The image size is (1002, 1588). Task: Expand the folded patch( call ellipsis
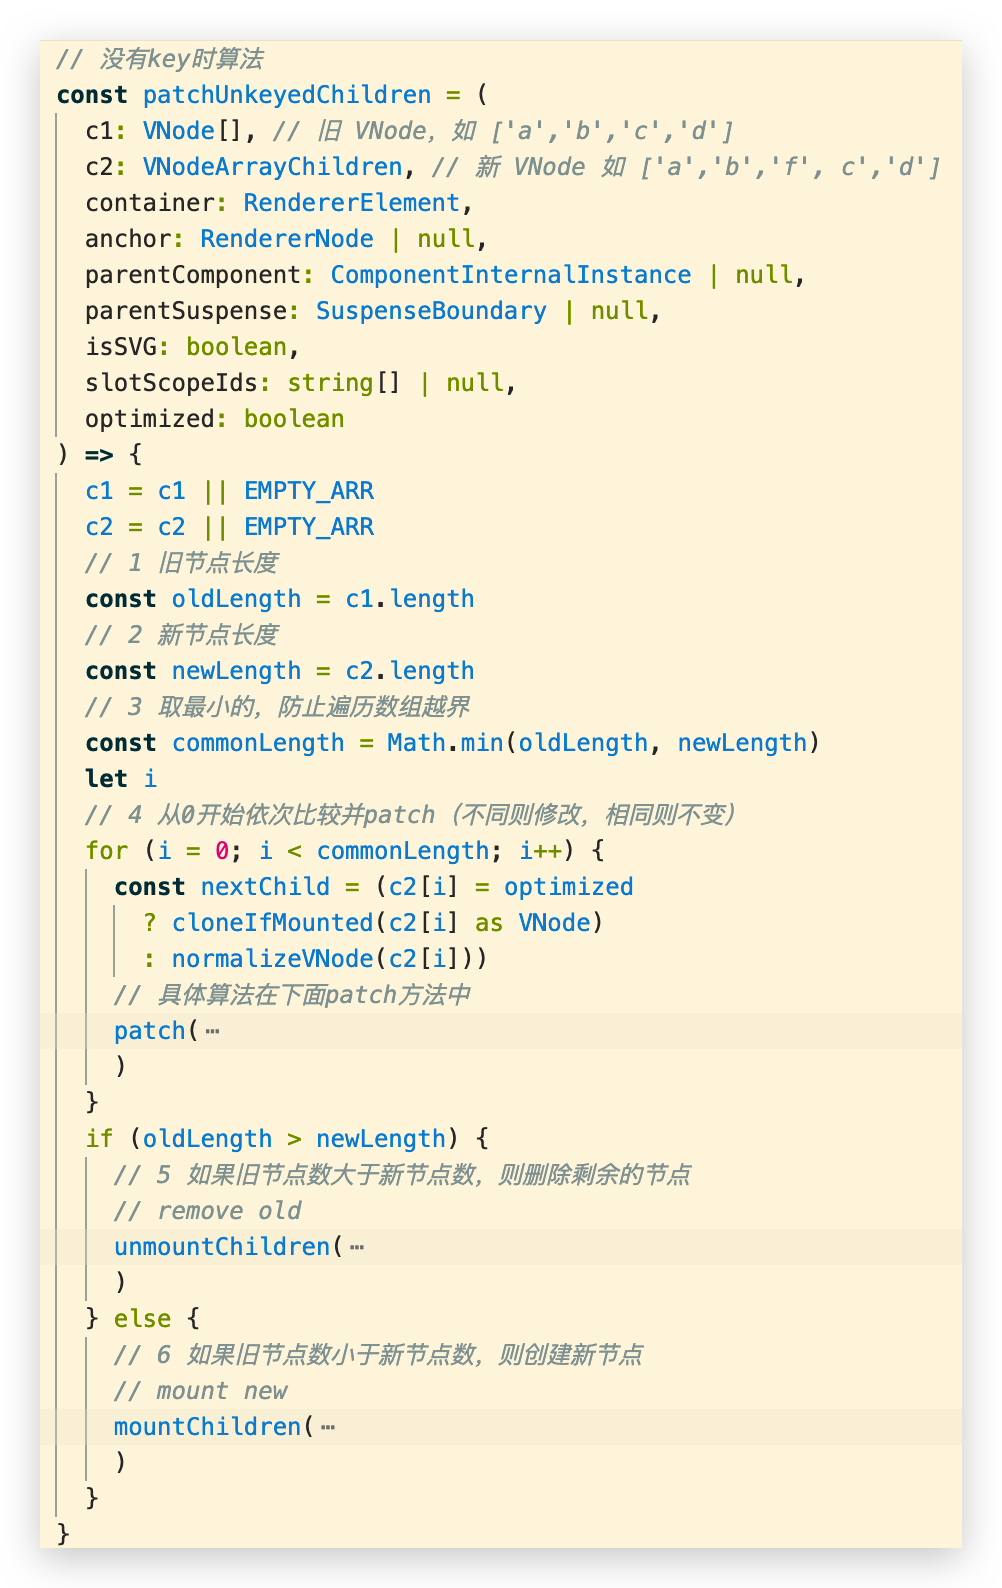tap(212, 1031)
